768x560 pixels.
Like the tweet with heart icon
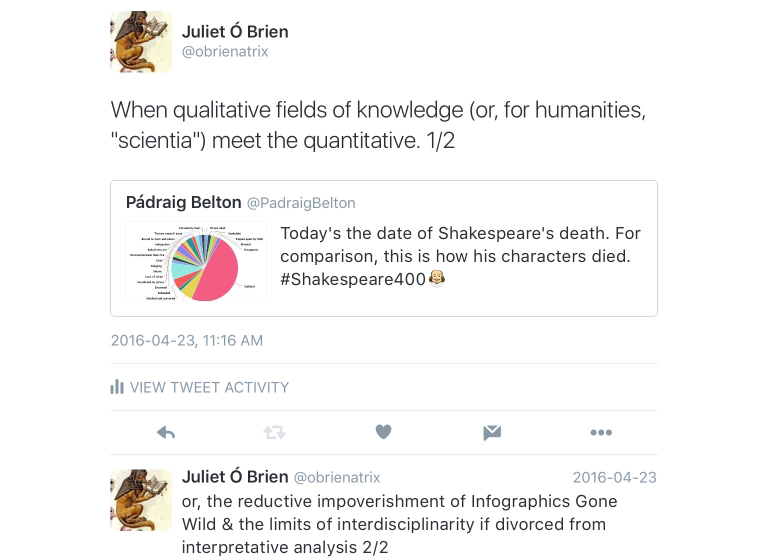point(383,432)
